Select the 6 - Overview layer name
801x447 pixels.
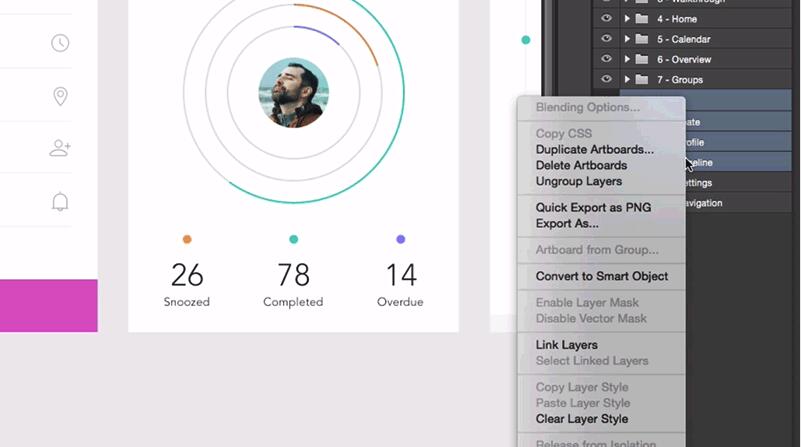point(684,60)
